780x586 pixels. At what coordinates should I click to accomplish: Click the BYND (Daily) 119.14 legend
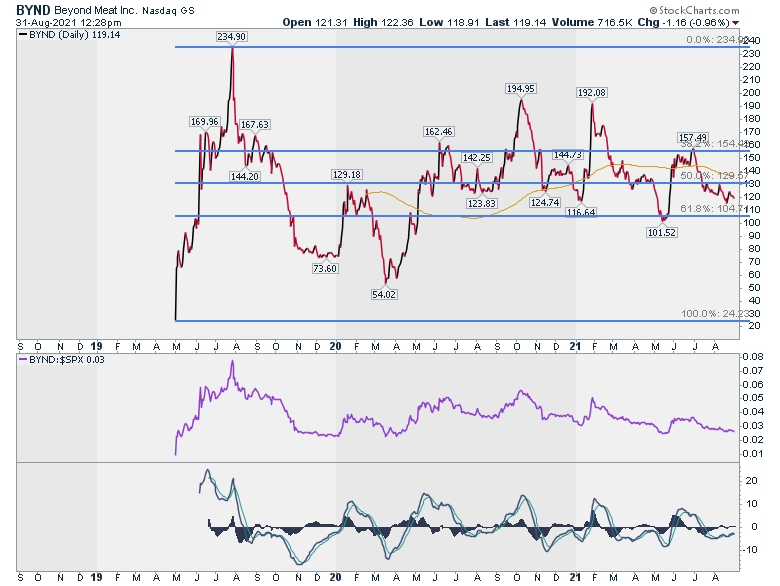(x=70, y=35)
